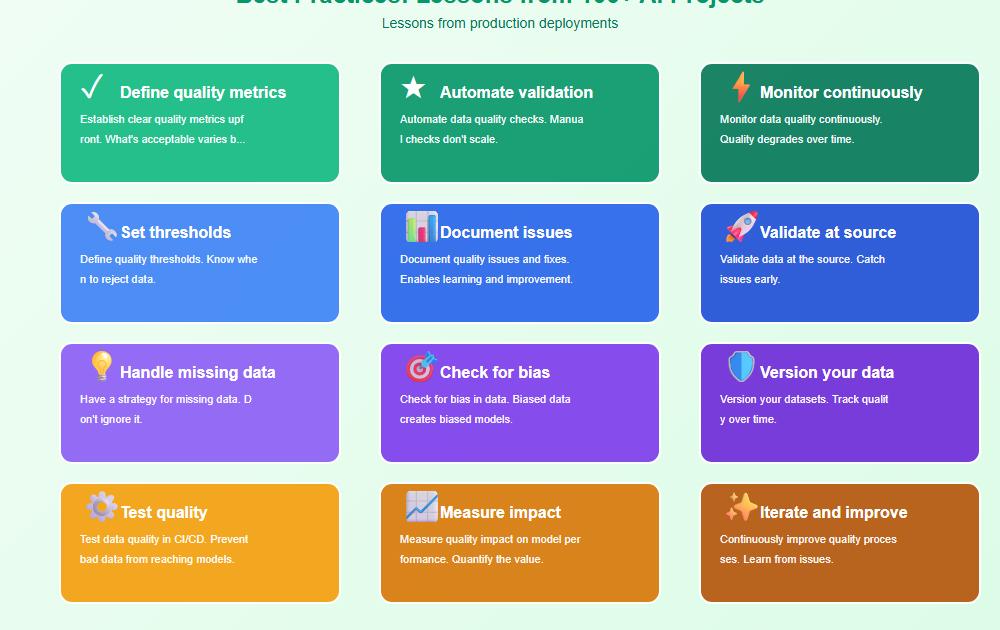
Task: Click the light bulb icon on Handle missing data
Action: tap(101, 367)
